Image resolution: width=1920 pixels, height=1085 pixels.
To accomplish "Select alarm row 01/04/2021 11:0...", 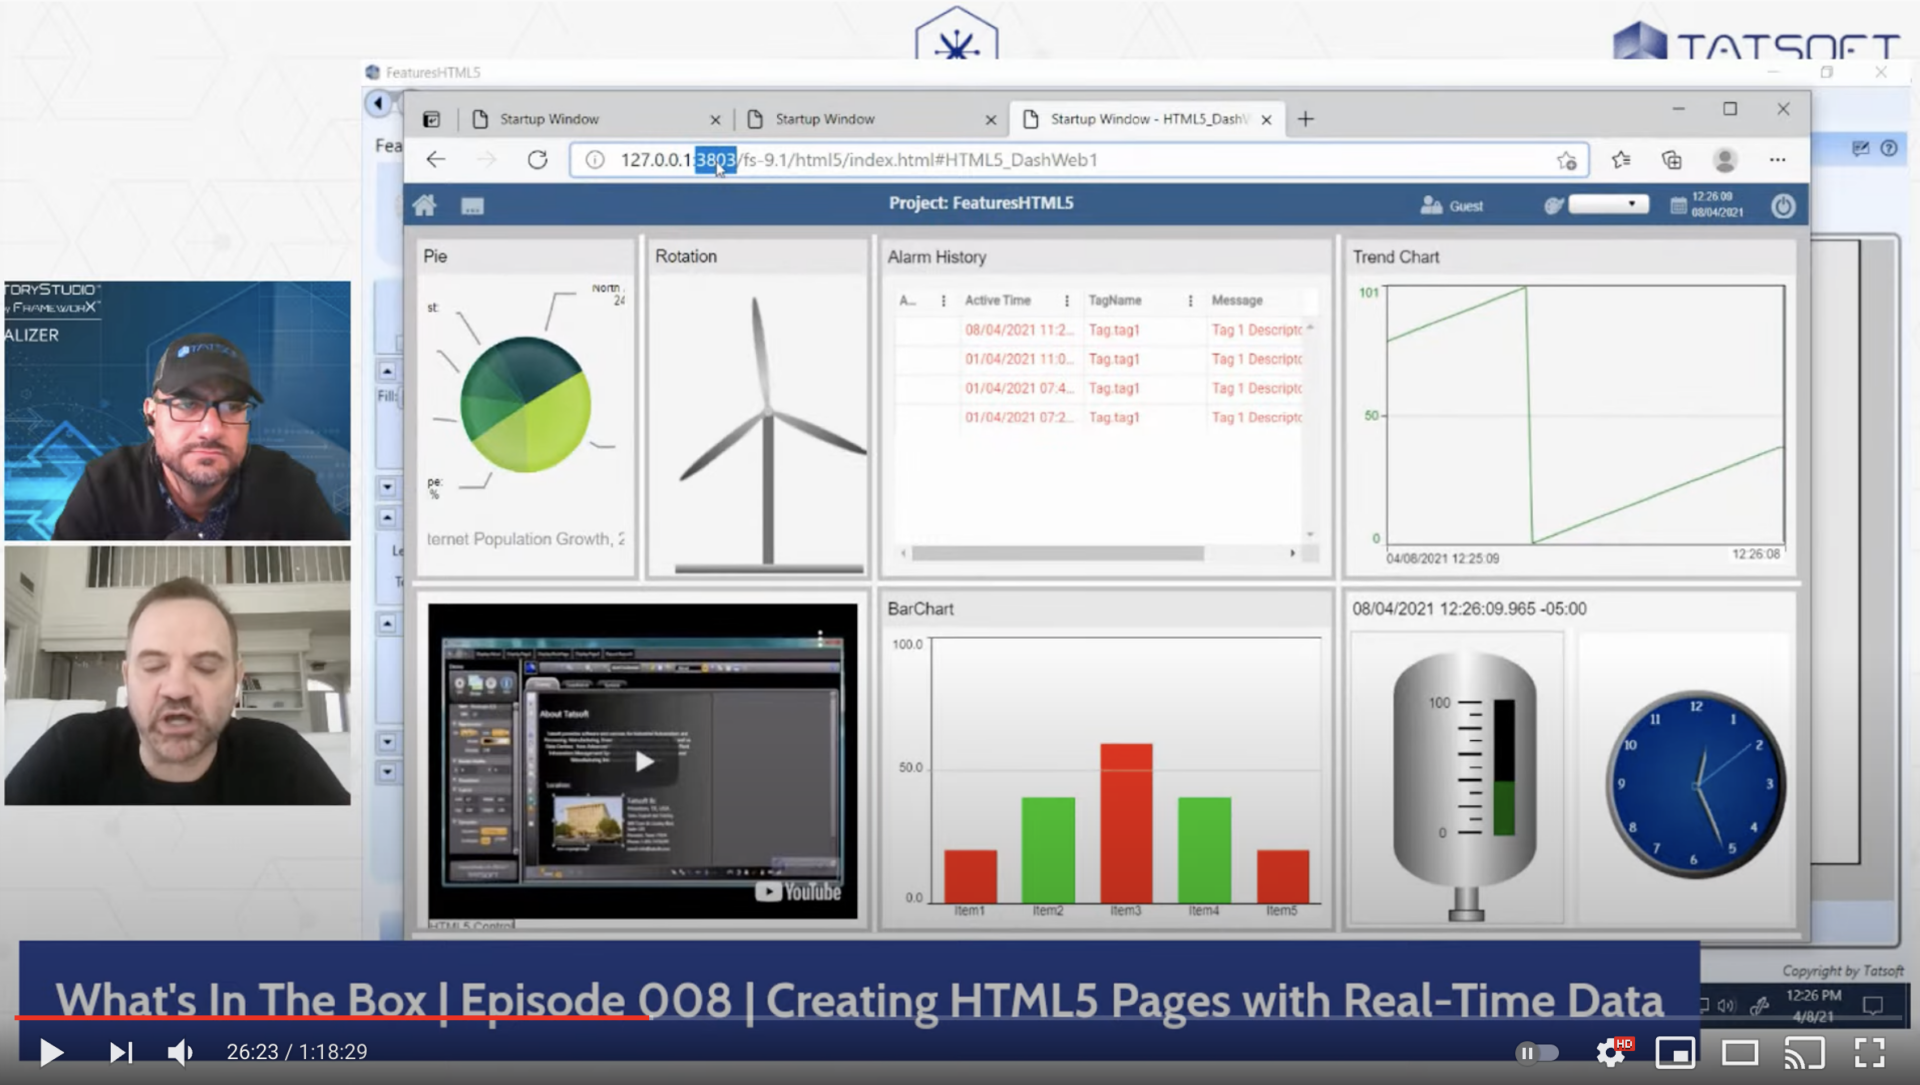I will (1100, 359).
